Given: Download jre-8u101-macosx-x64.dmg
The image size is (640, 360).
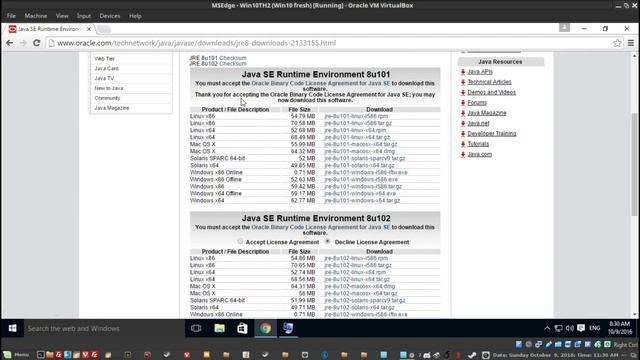Looking at the screenshot, I should coord(359,151).
